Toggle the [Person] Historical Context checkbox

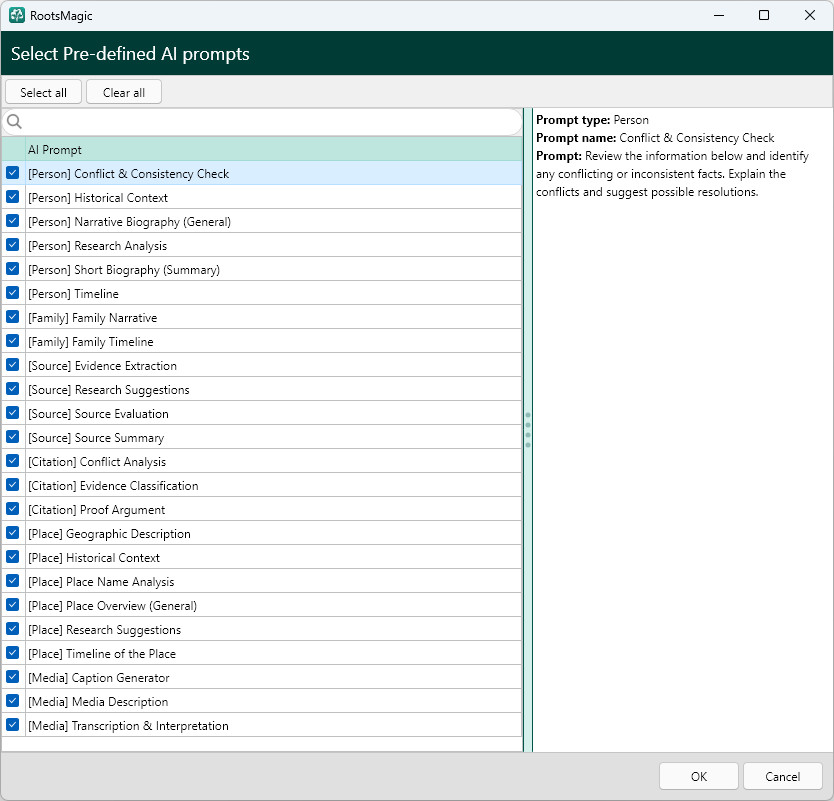[13, 197]
